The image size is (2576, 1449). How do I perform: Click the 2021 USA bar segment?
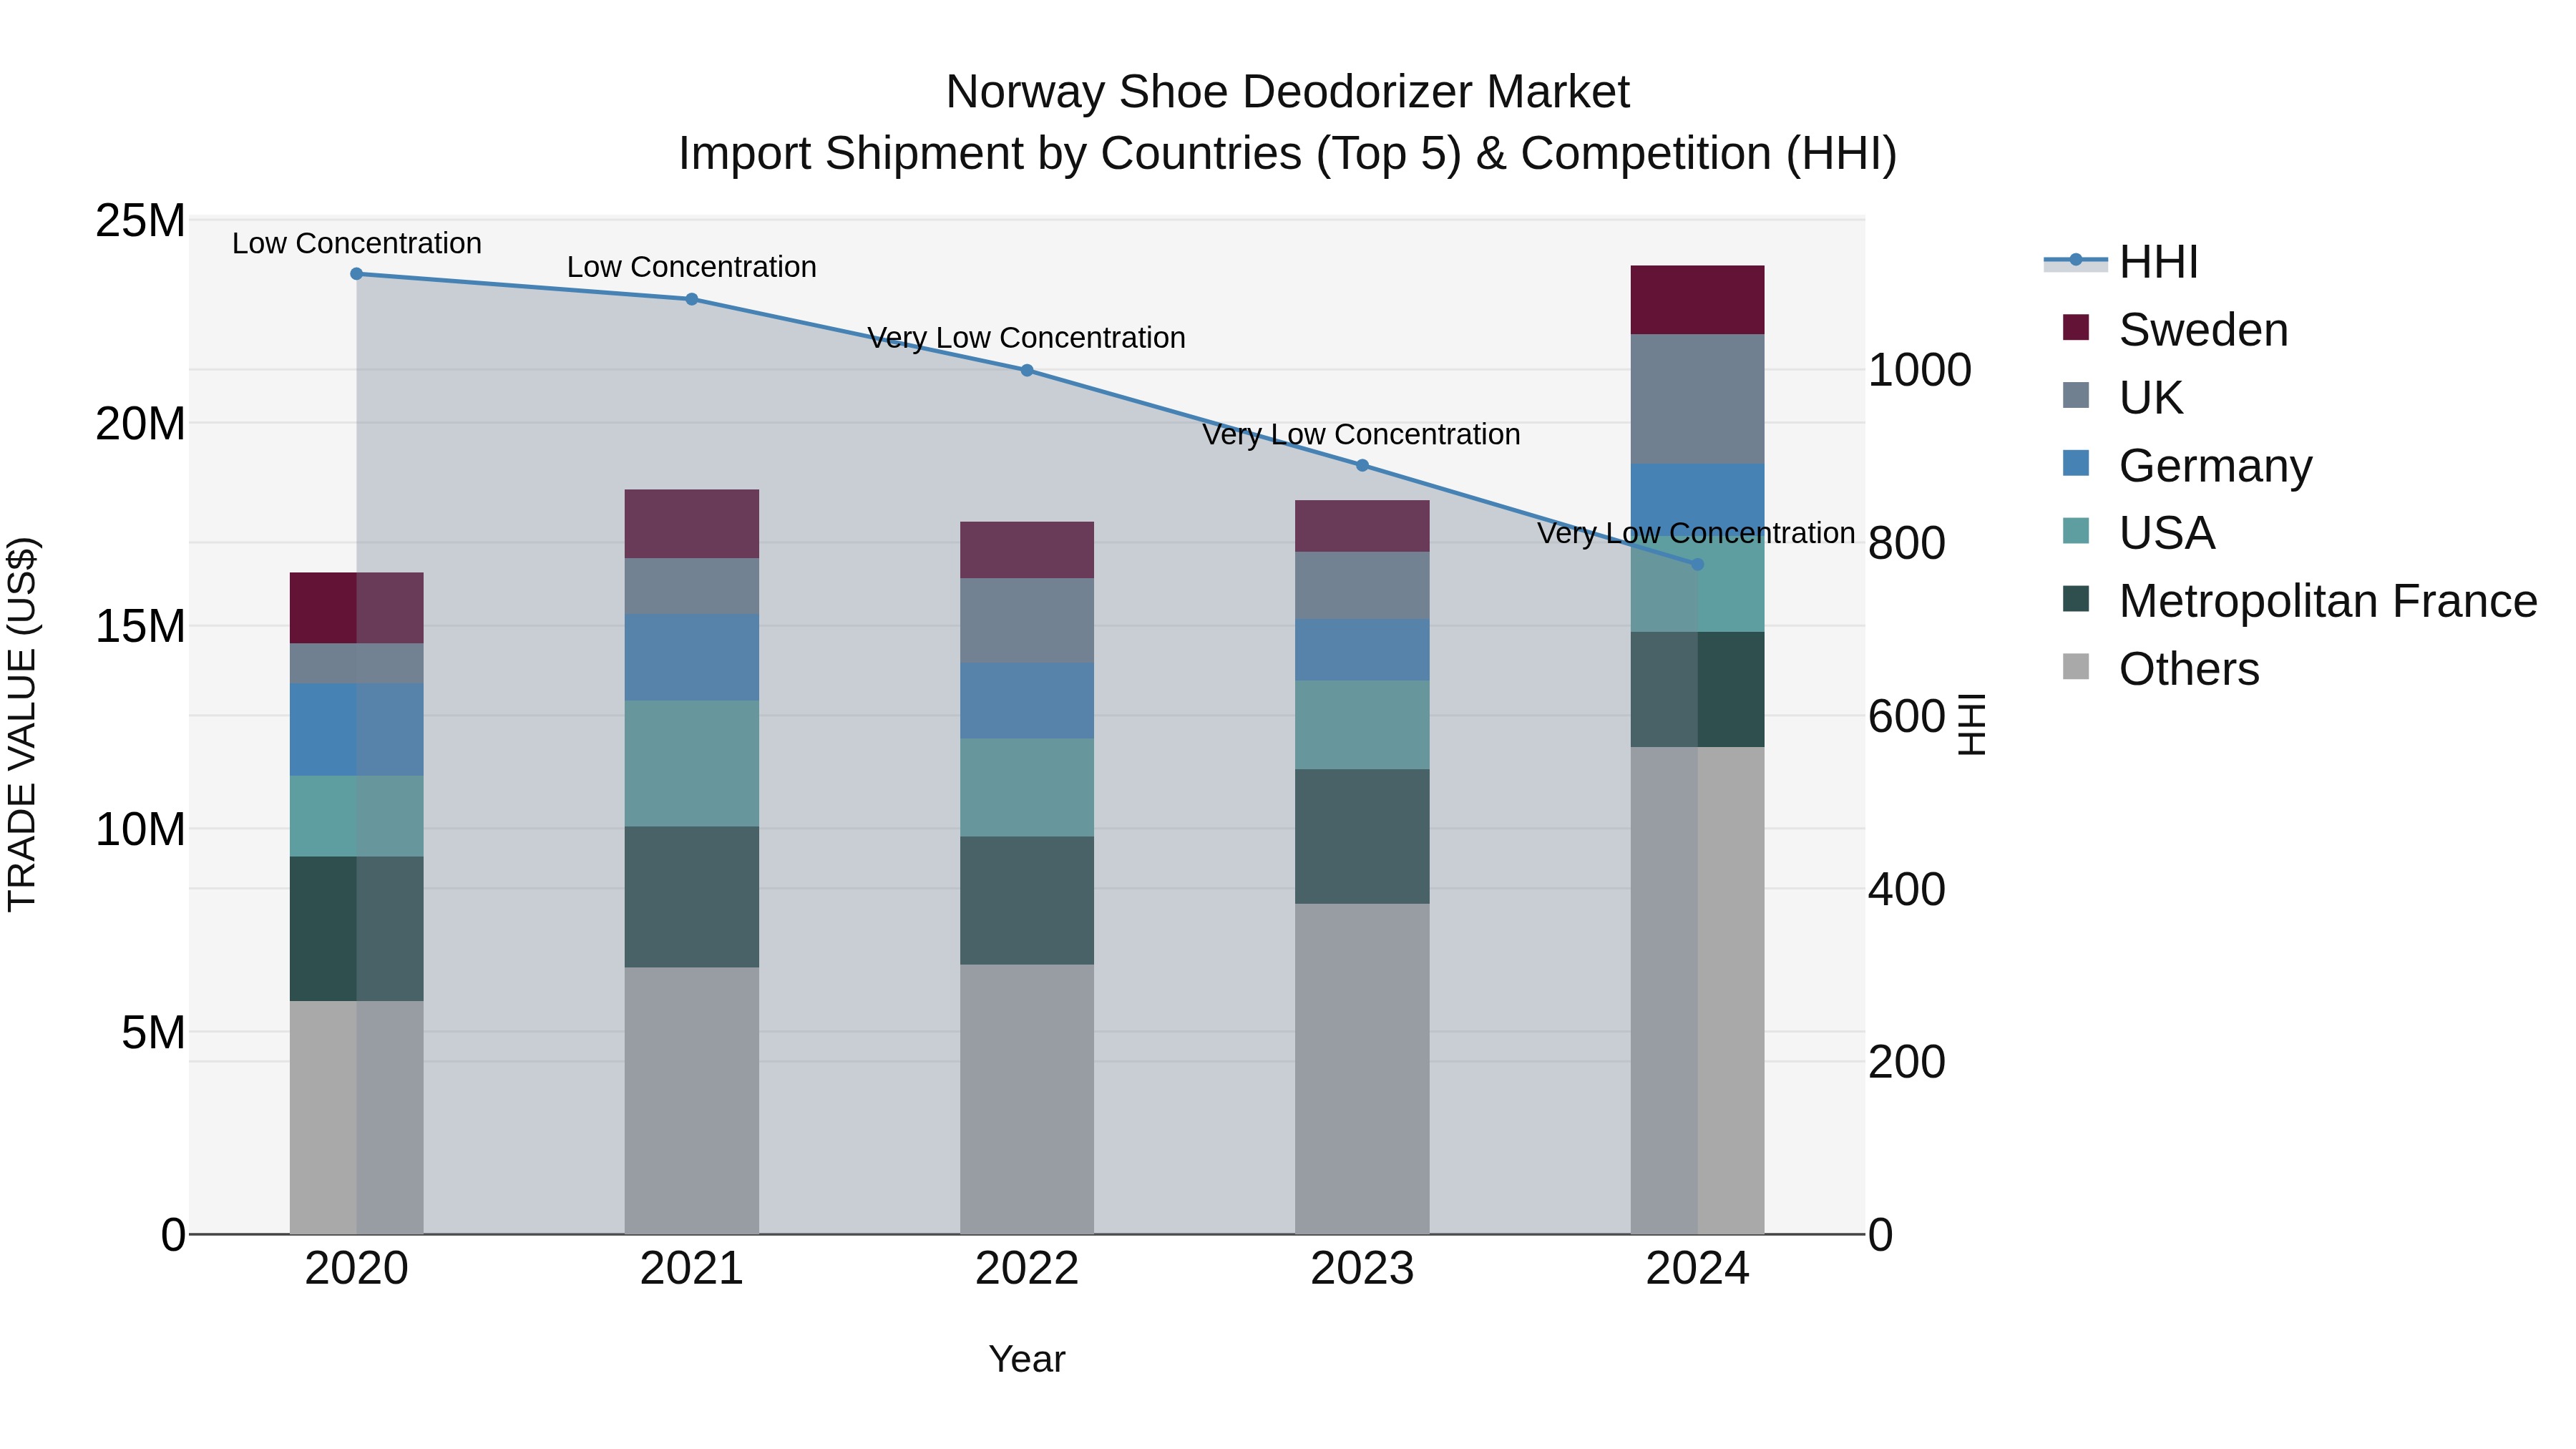[691, 764]
